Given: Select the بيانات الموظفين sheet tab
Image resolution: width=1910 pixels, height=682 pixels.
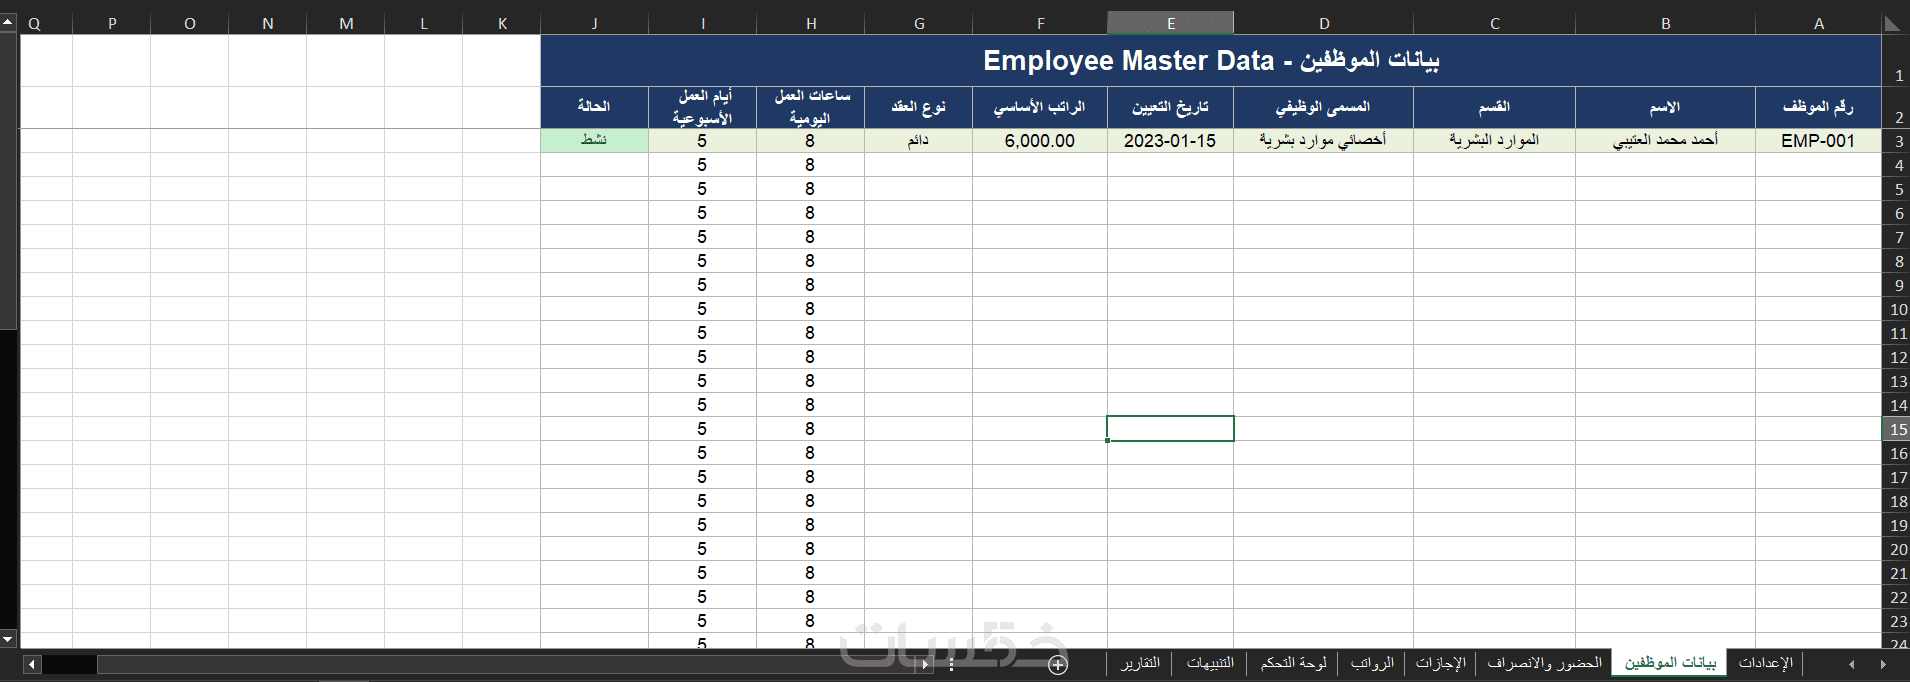Looking at the screenshot, I should [1669, 663].
